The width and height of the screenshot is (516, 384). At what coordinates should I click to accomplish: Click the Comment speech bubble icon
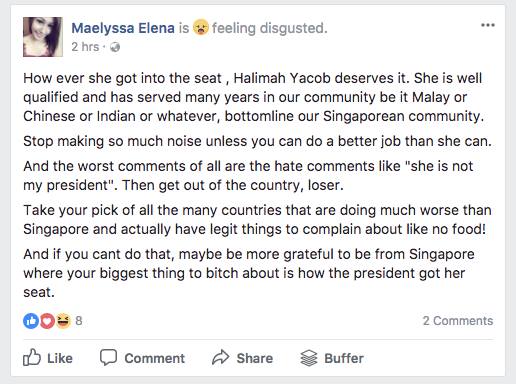click(x=108, y=357)
